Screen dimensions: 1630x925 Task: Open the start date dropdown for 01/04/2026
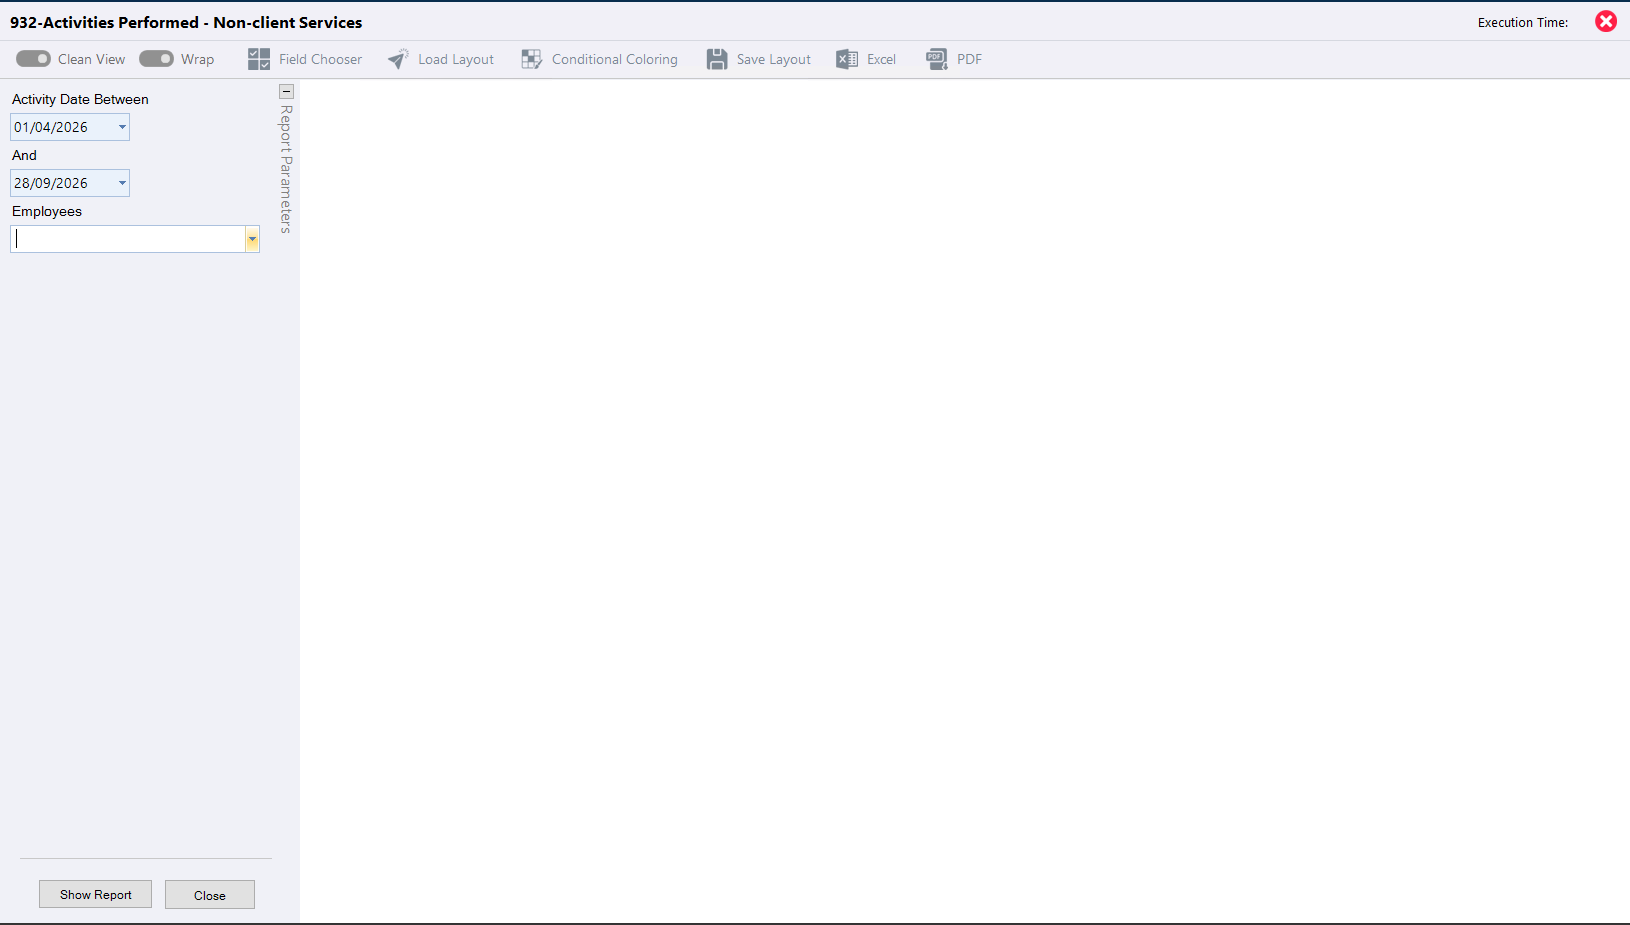coord(122,127)
